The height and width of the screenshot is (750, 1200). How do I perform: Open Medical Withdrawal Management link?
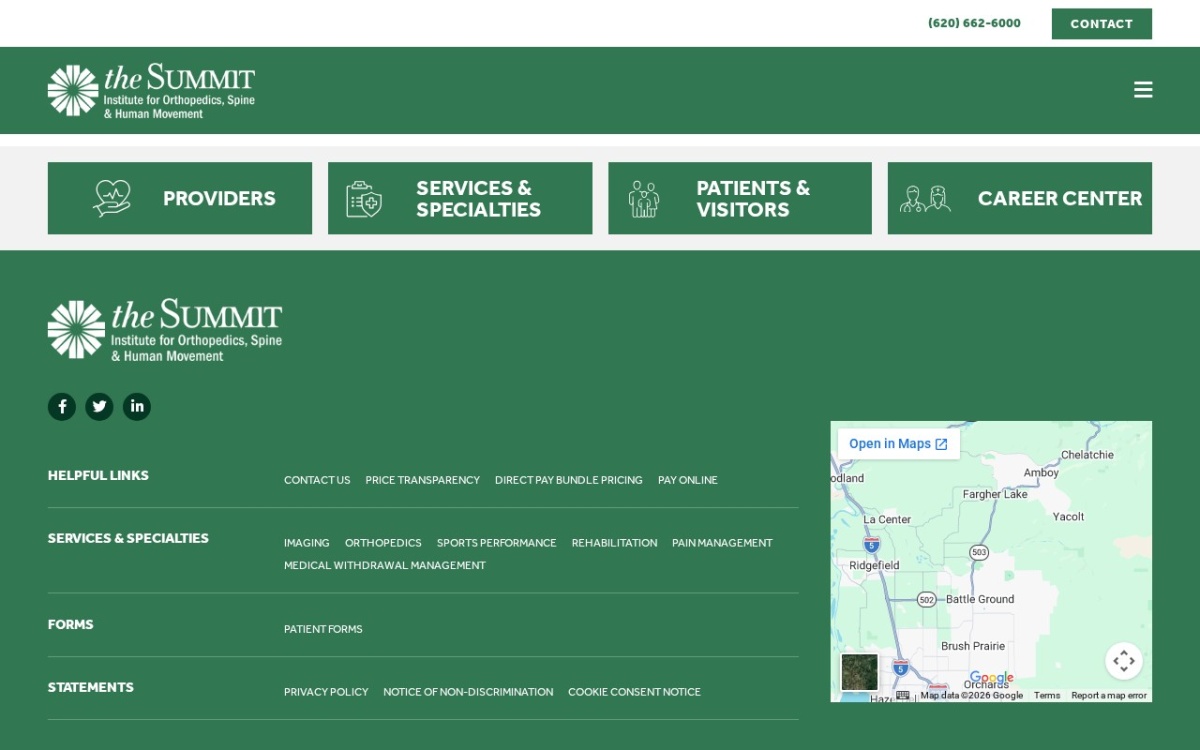point(385,565)
